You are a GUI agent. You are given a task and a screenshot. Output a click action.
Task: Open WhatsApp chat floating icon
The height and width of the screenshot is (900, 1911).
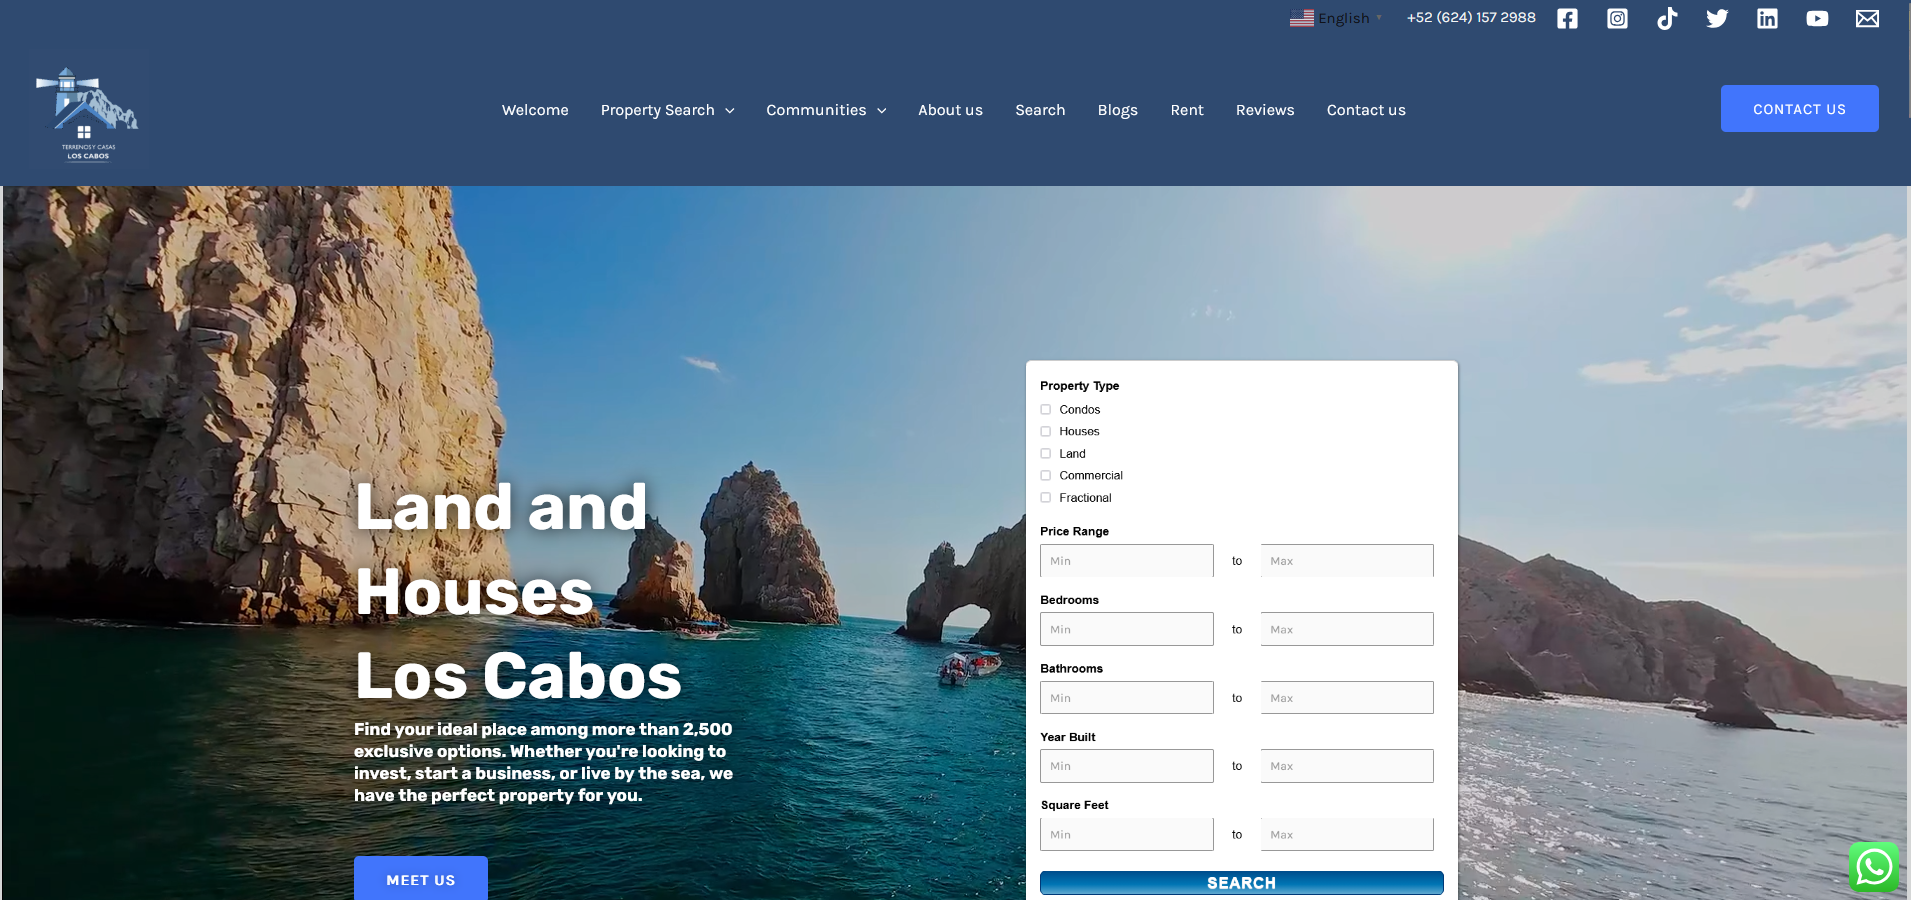point(1873,867)
